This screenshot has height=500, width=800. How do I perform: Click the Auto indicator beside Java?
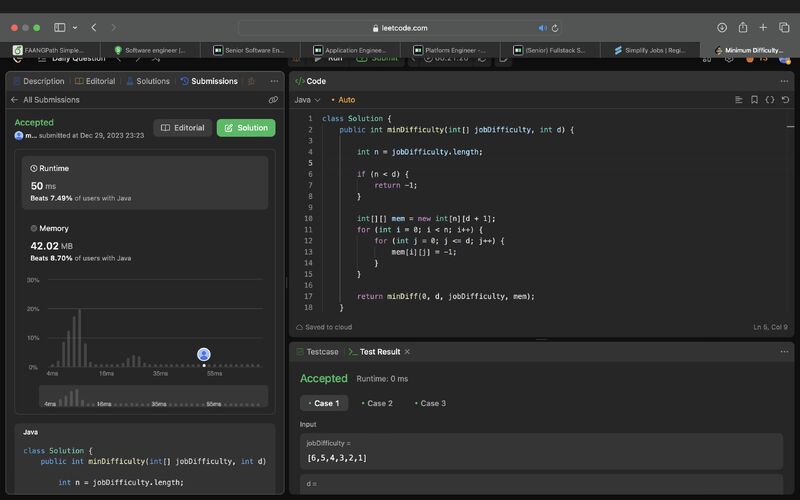tap(343, 99)
